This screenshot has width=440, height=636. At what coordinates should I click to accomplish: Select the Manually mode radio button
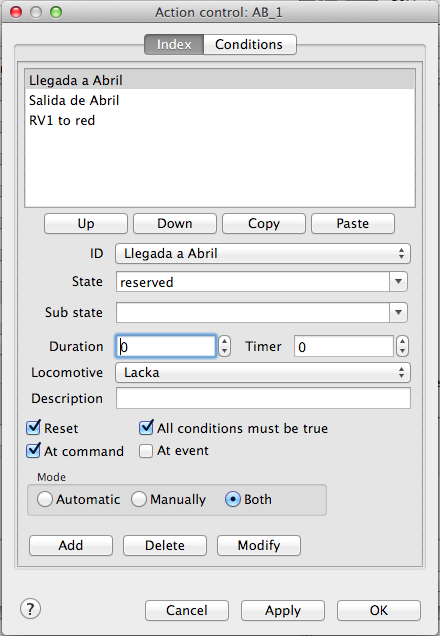[139, 499]
